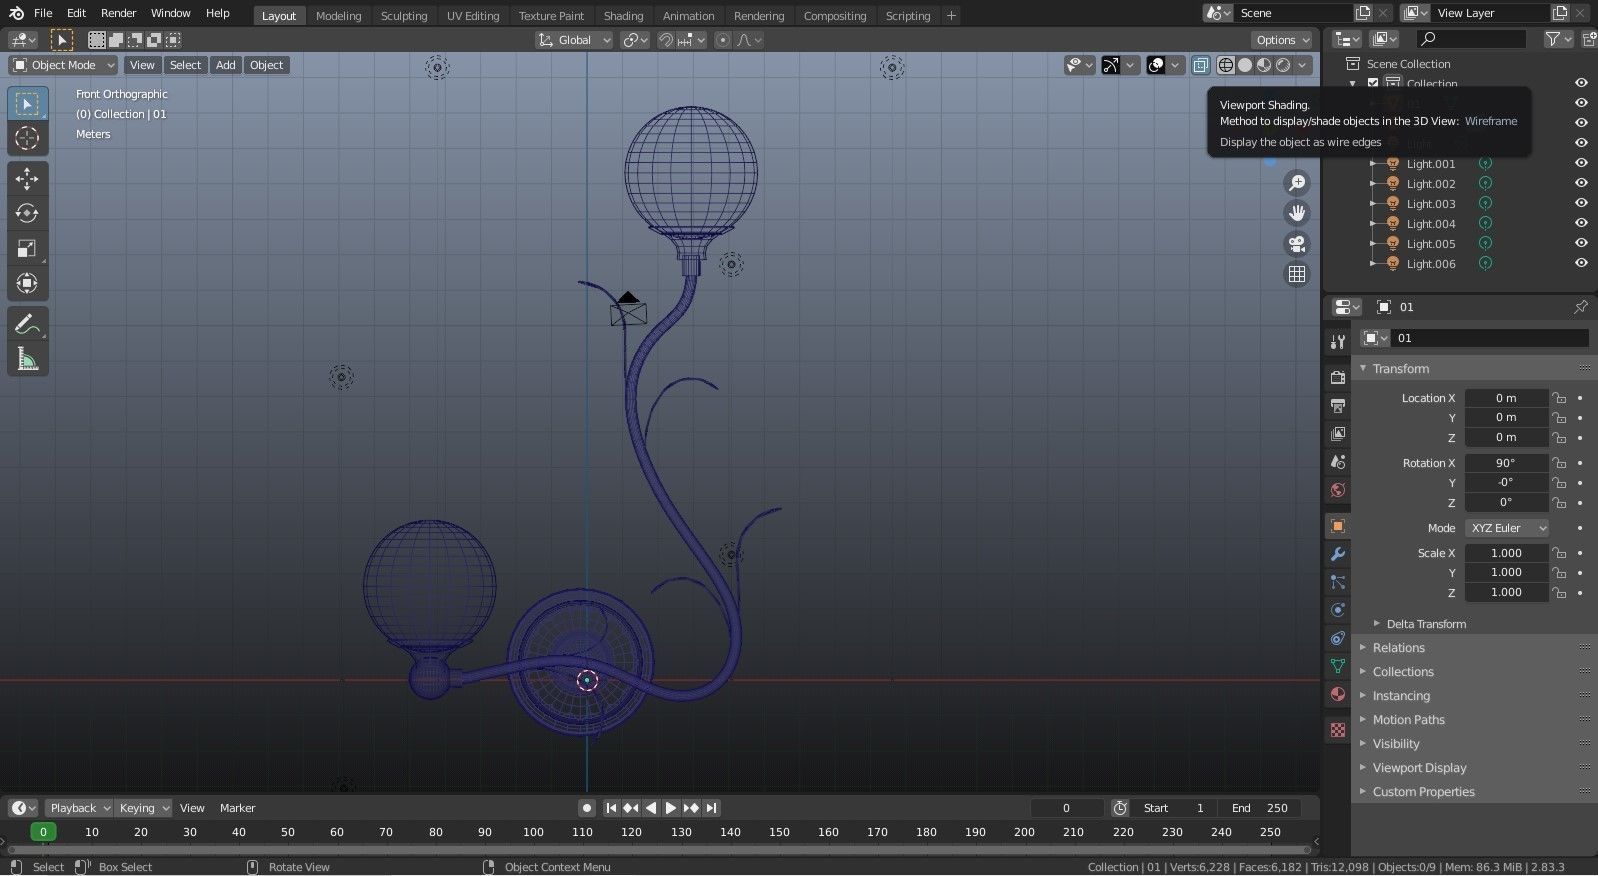The image size is (1598, 876).
Task: Open the Modifier properties wrench tab
Action: tap(1338, 554)
